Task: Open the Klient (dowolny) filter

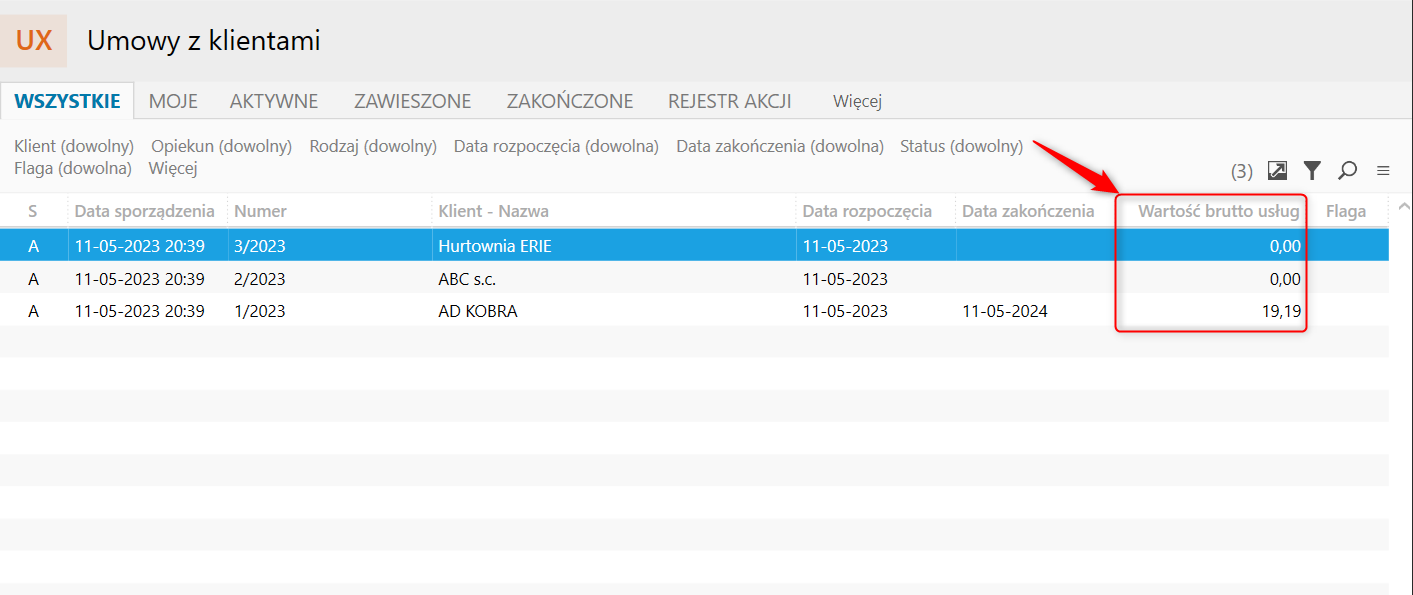Action: (74, 146)
